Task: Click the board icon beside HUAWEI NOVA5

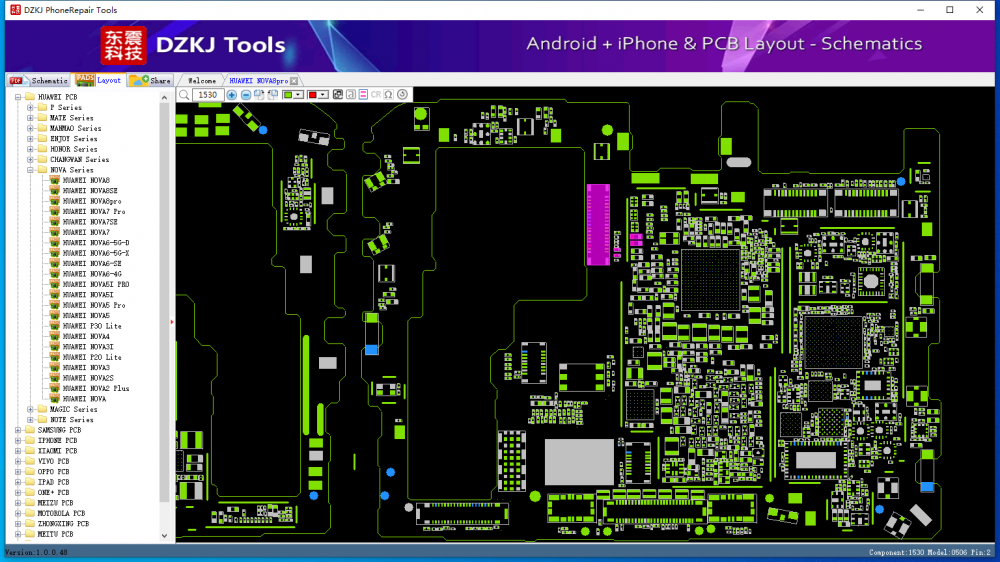Action: tap(54, 315)
